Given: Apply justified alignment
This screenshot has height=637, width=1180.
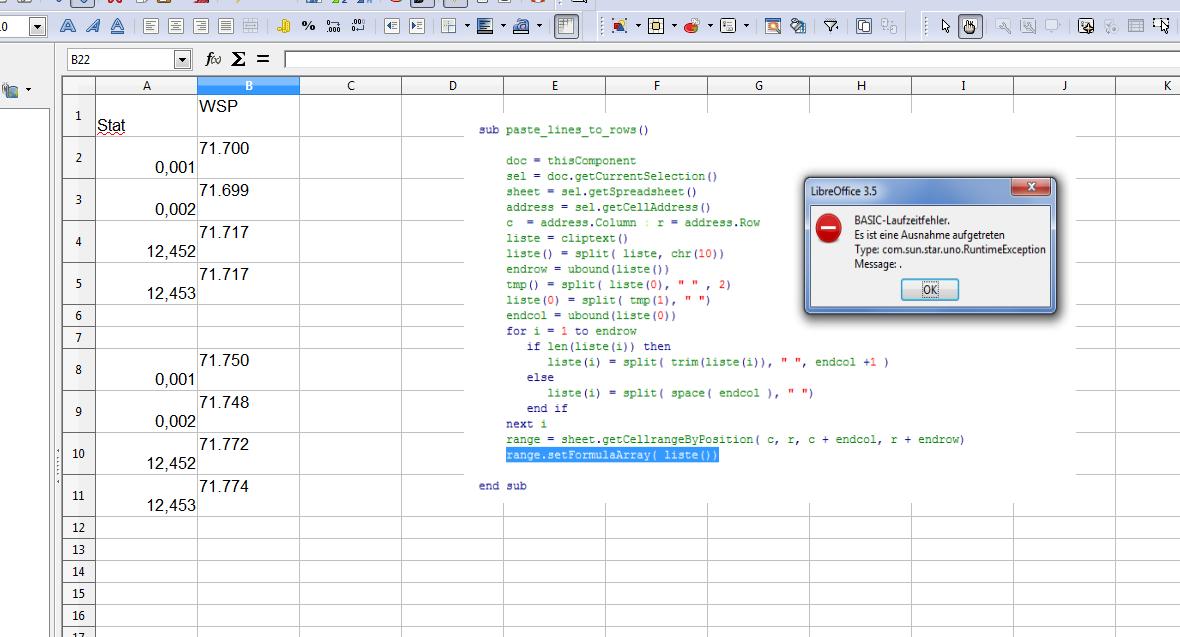Looking at the screenshot, I should [x=225, y=26].
